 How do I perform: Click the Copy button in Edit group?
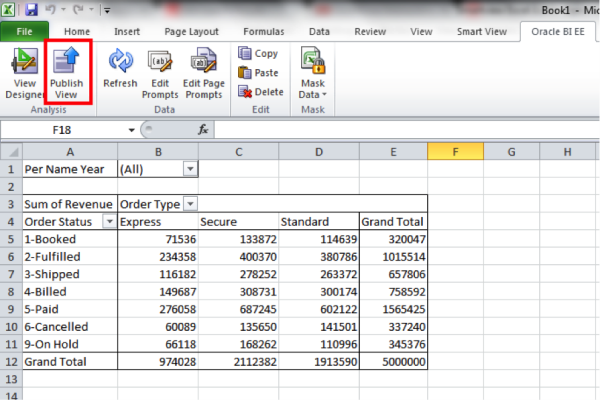[x=258, y=53]
